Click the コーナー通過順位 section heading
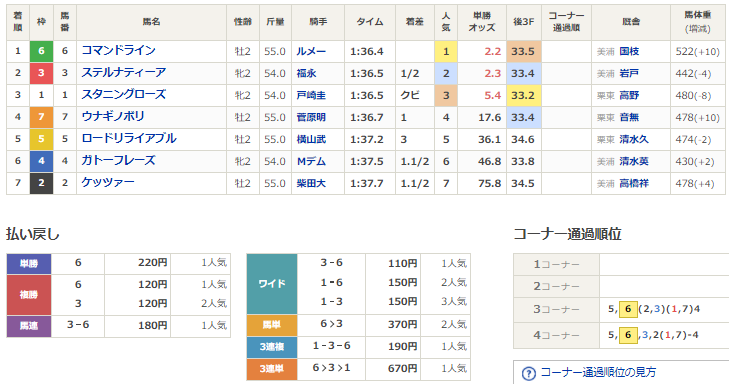The image size is (729, 384). click(567, 234)
